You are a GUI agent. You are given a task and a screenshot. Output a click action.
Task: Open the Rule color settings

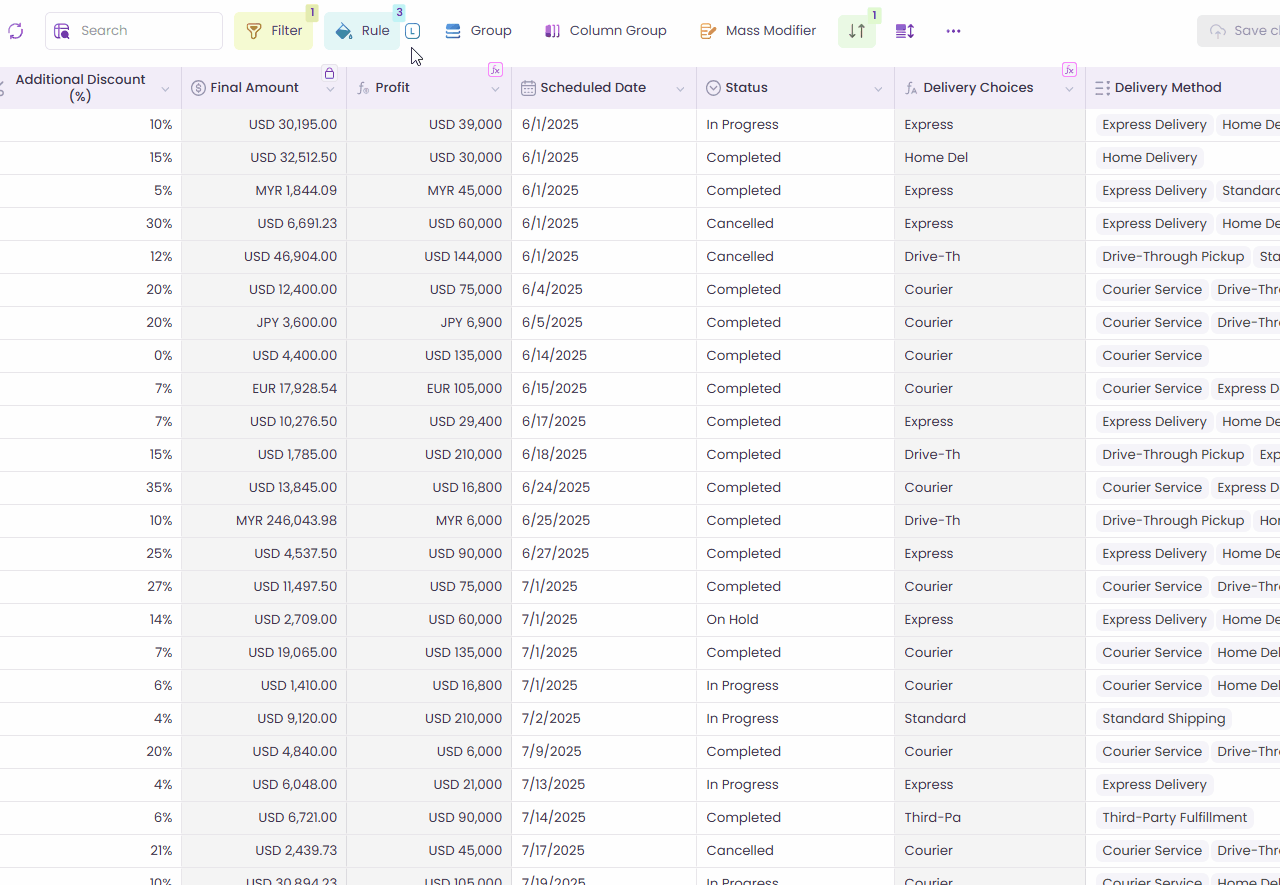tap(362, 31)
